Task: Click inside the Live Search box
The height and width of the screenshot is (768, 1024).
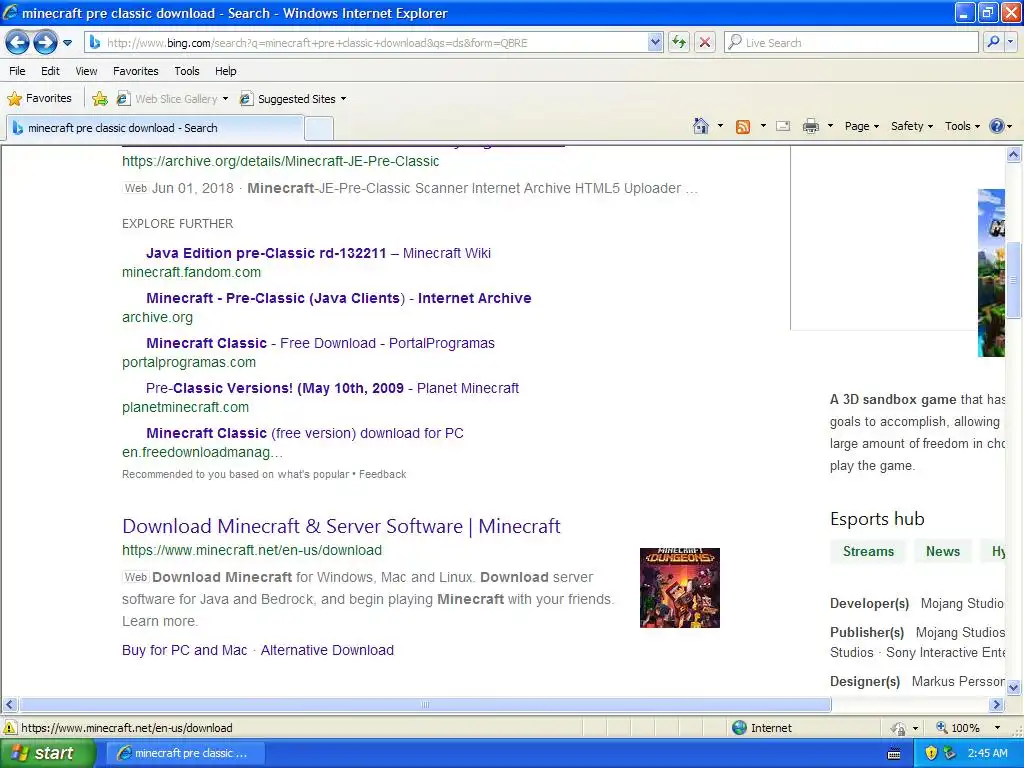Action: click(x=850, y=43)
